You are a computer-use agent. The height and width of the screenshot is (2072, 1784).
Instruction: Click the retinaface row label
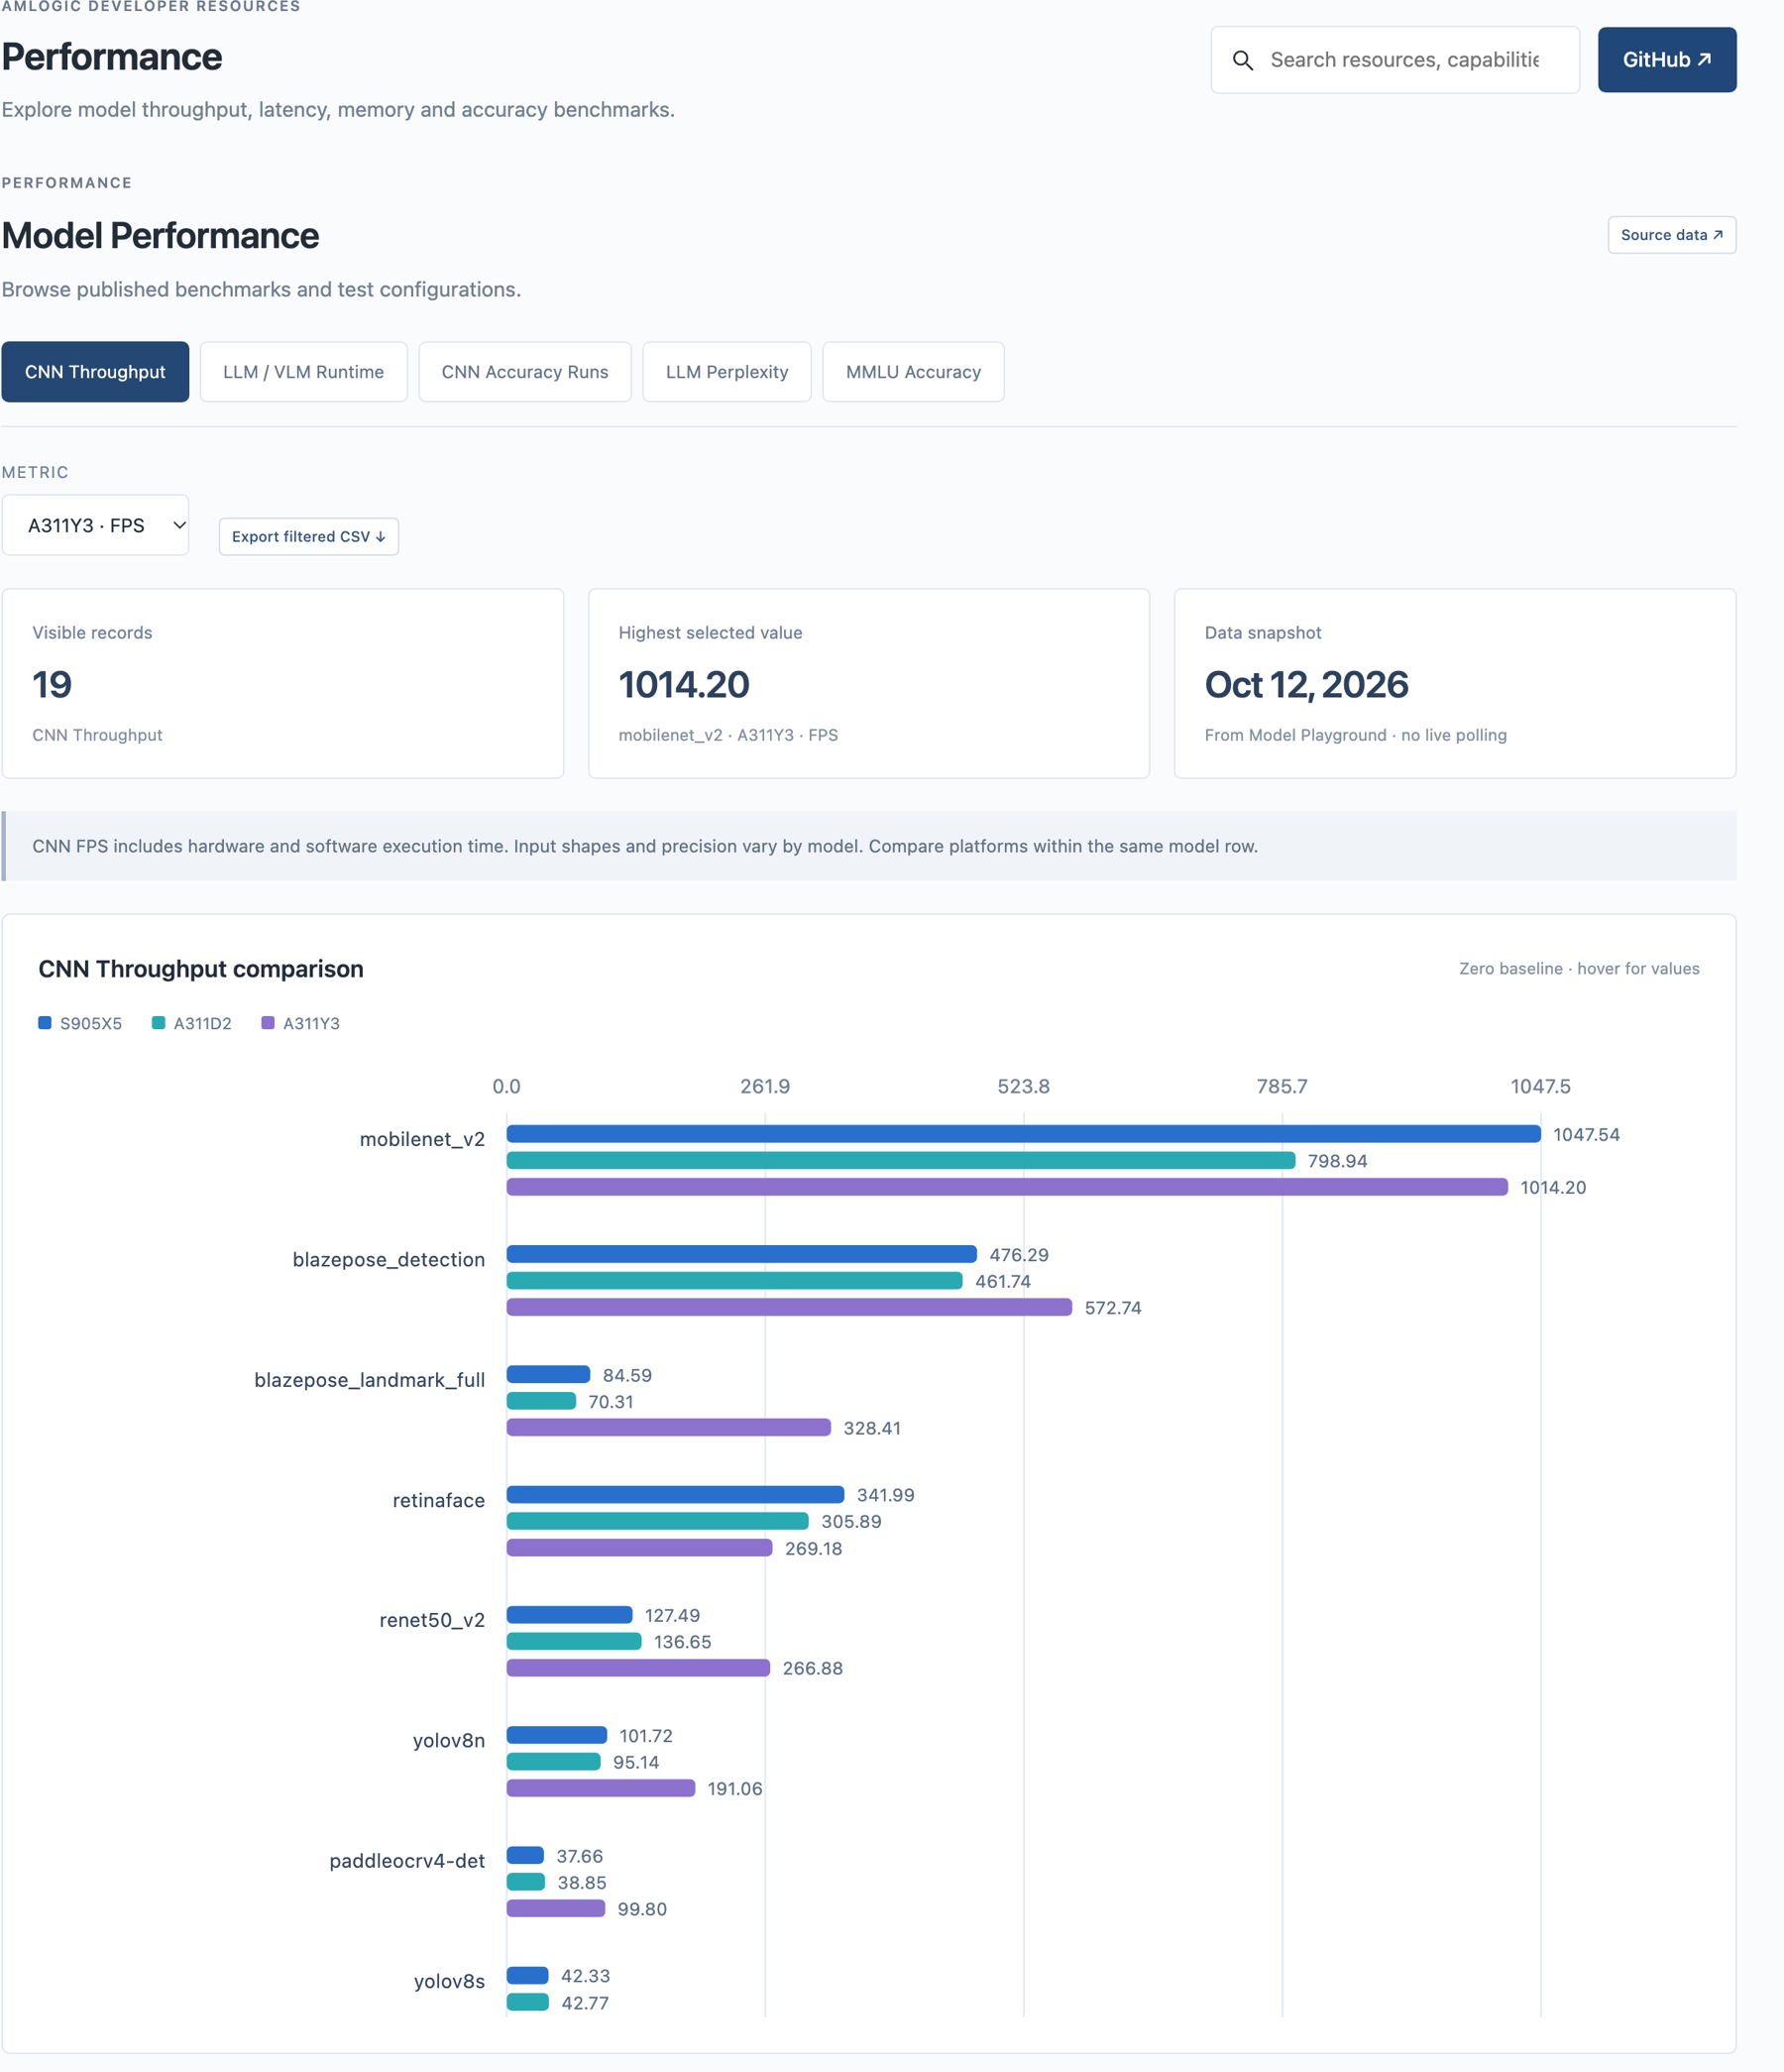[439, 1500]
